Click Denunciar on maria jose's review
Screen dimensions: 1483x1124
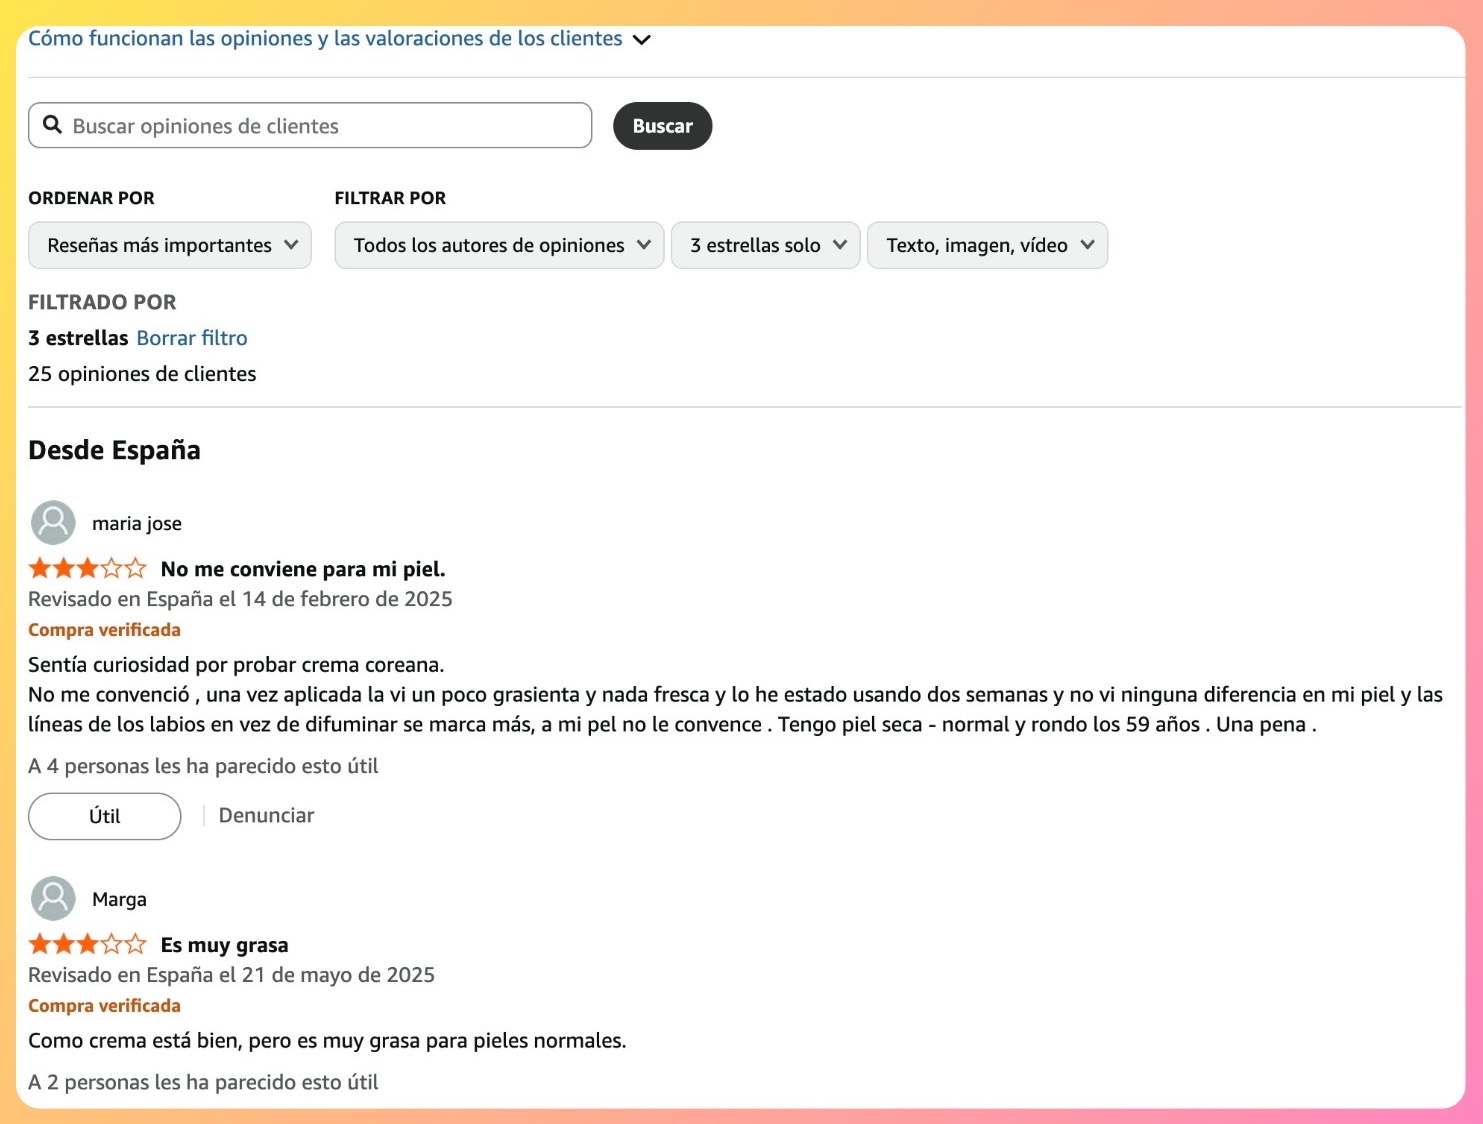click(266, 816)
